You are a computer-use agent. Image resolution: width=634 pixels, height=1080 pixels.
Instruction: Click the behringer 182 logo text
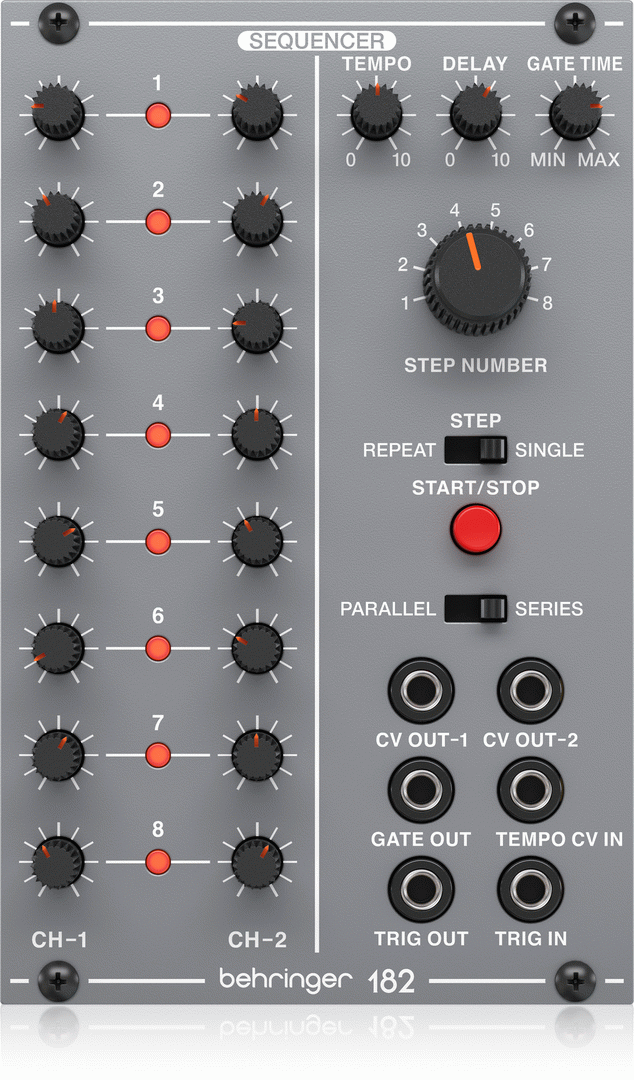coord(317,980)
